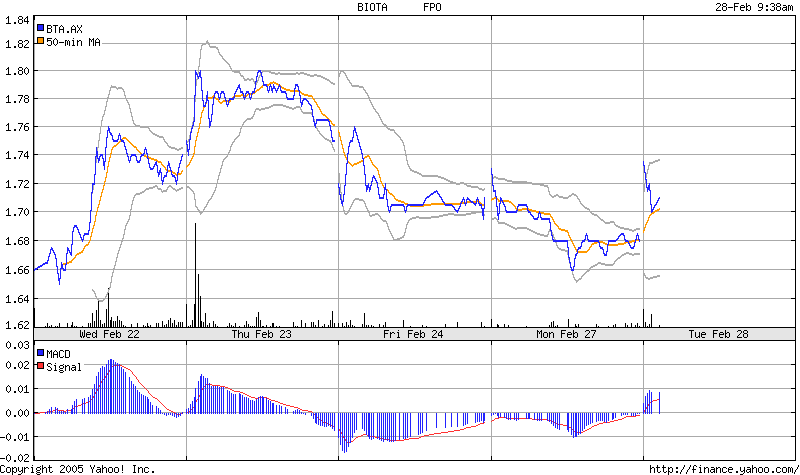Viewport: 800px width, 475px height.
Task: Click the 1.70 price axis label
Action: coord(17,211)
